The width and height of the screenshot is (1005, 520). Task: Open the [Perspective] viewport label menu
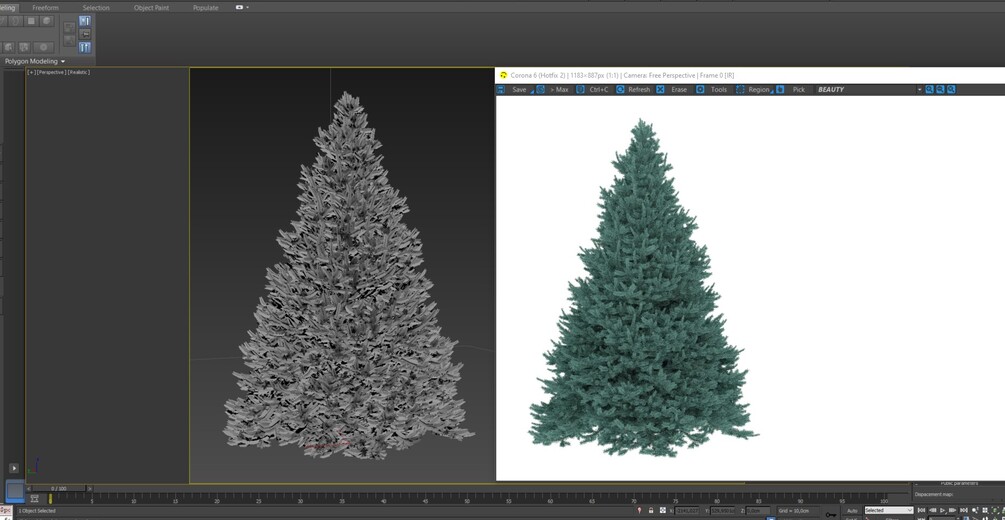pos(51,72)
